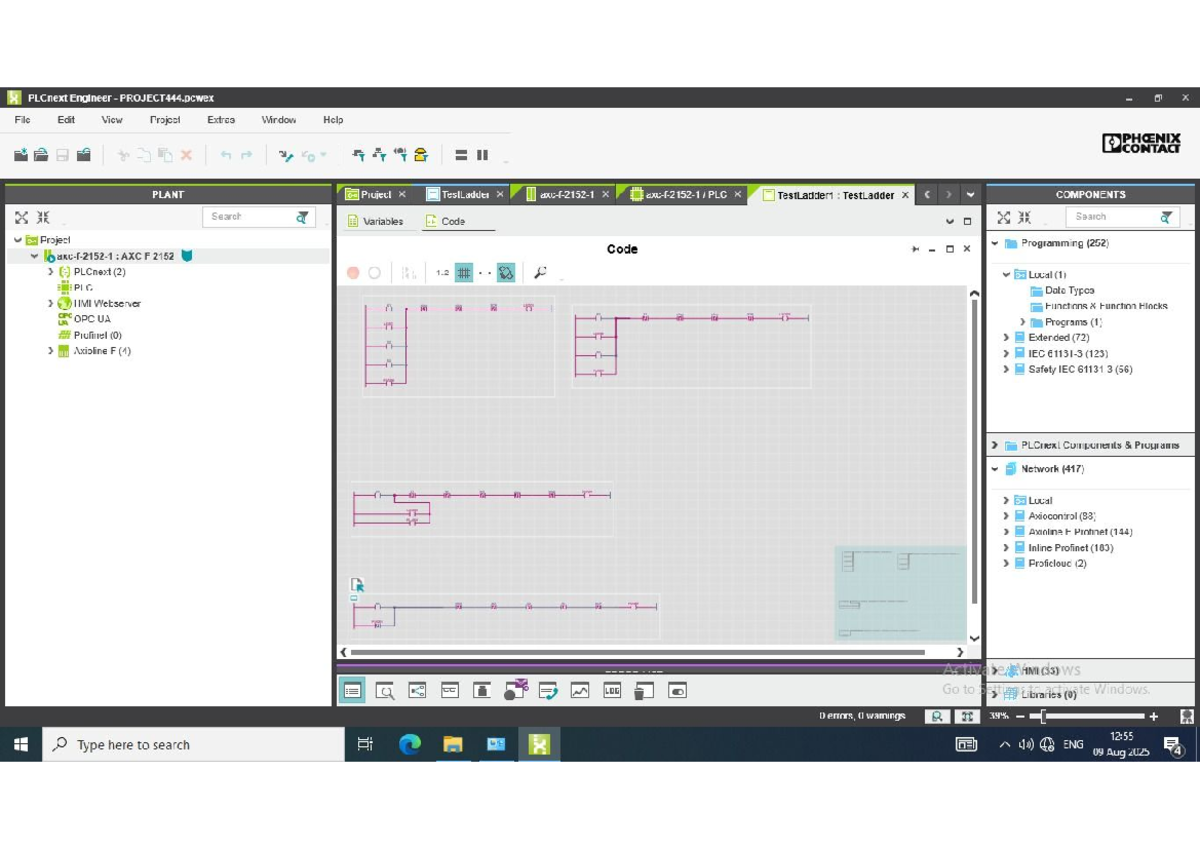Screen dimensions: 1200x849
Task: Open the Window menu
Action: coord(279,120)
